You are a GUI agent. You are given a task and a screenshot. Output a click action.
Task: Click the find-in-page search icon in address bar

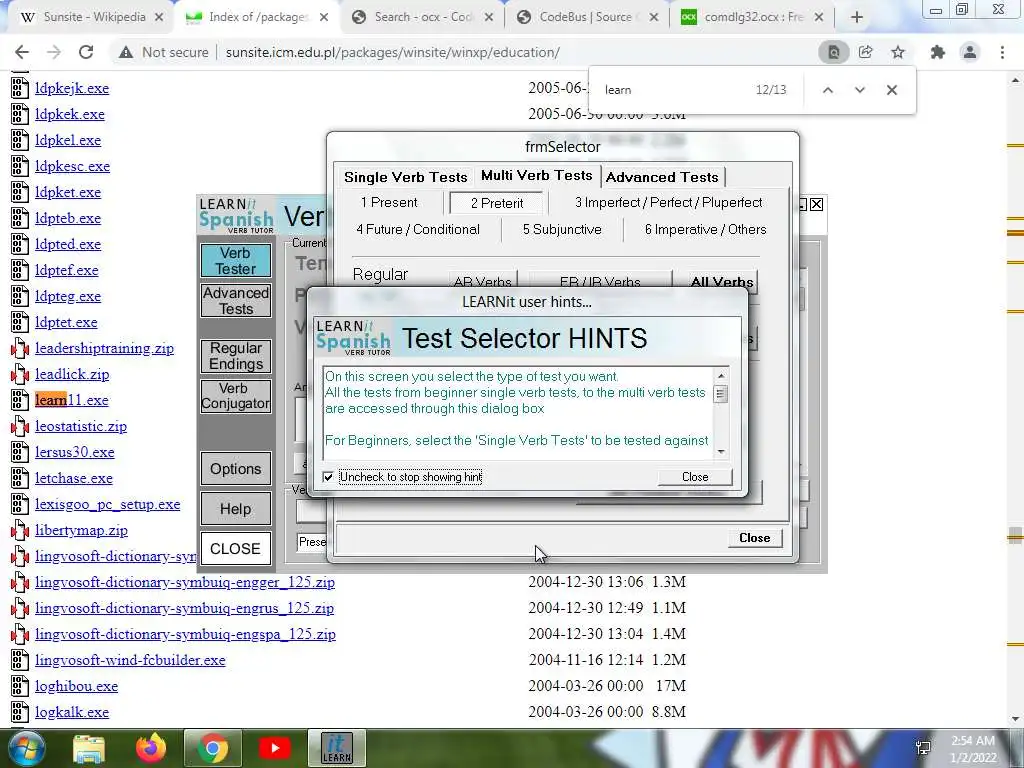[x=834, y=52]
